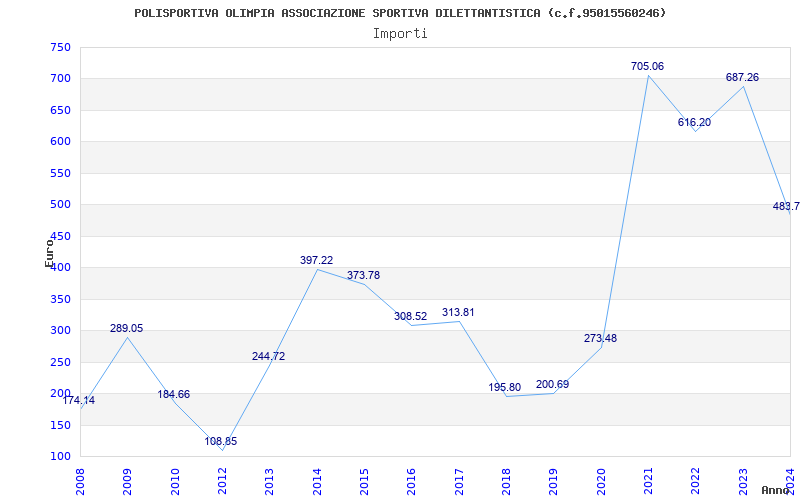Click the 100 y-axis tick label
The height and width of the screenshot is (500, 800).
point(60,457)
